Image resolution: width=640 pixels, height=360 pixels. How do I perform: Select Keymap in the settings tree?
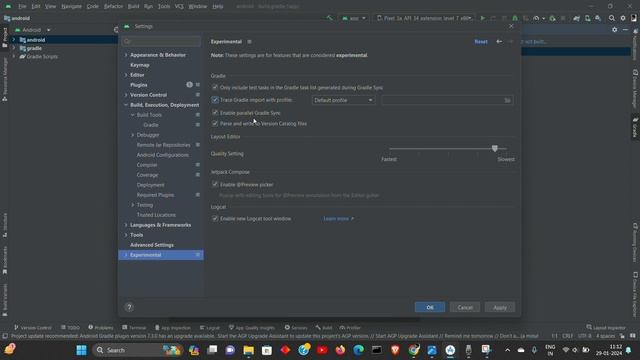pos(140,65)
